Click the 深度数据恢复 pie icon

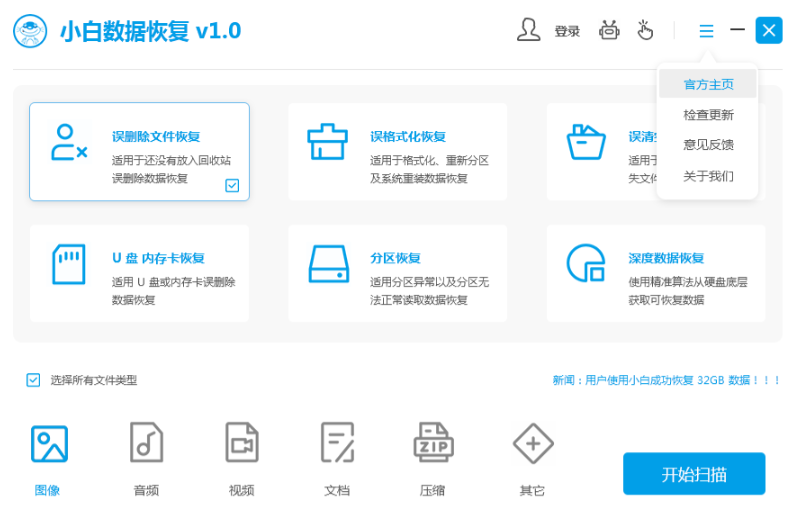click(586, 263)
